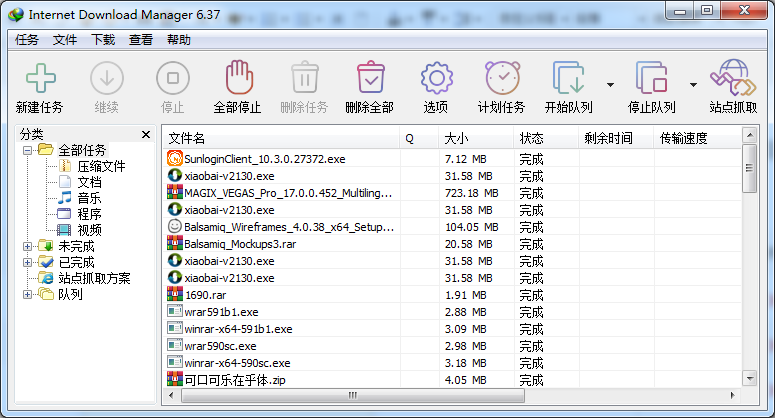Screen dimensions: 775x418
Task: Click the SunloginClient file icon
Action: pyautogui.click(x=174, y=158)
